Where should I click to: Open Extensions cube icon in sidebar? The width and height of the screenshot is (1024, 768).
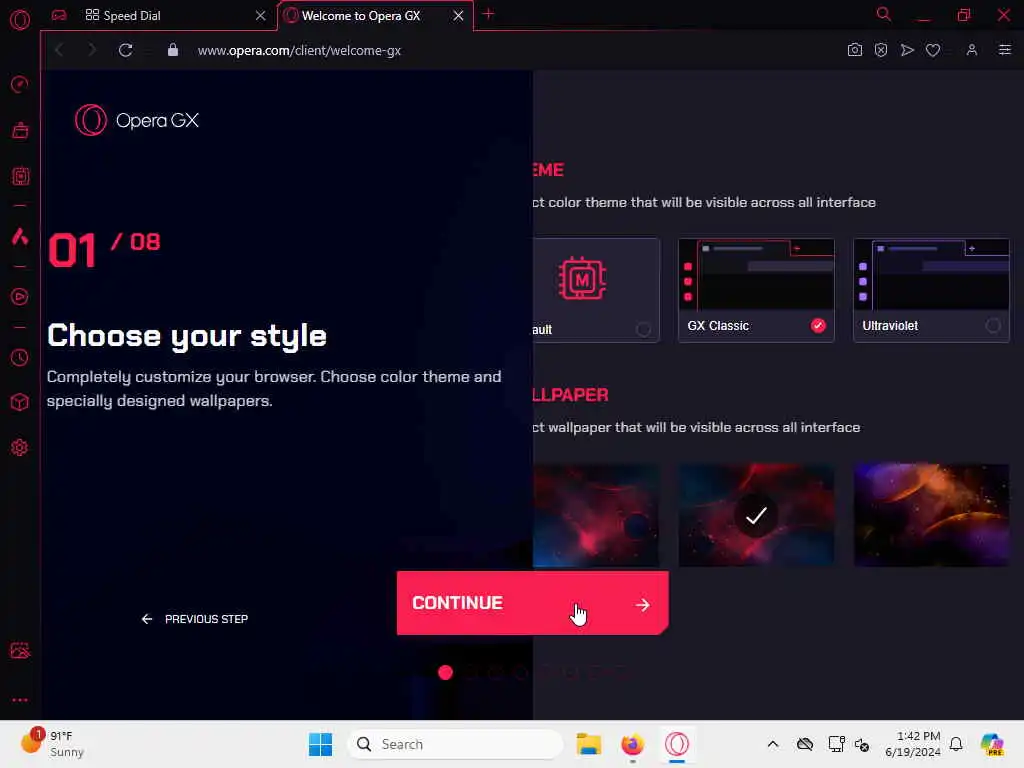tap(20, 402)
